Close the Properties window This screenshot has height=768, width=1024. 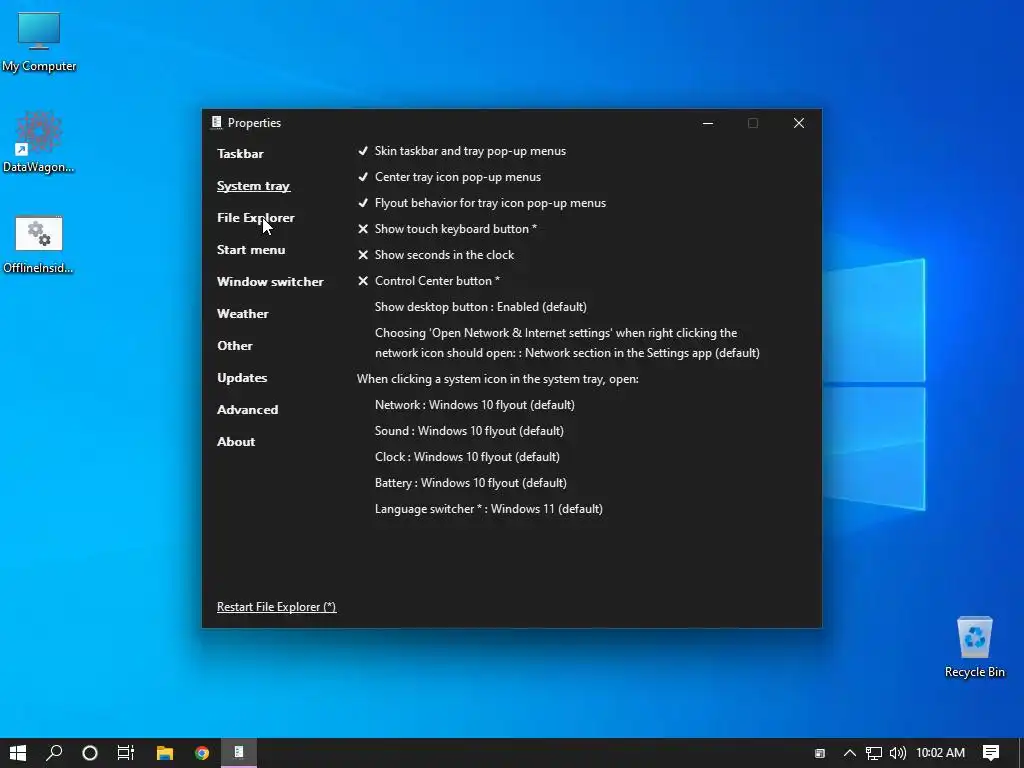point(799,123)
